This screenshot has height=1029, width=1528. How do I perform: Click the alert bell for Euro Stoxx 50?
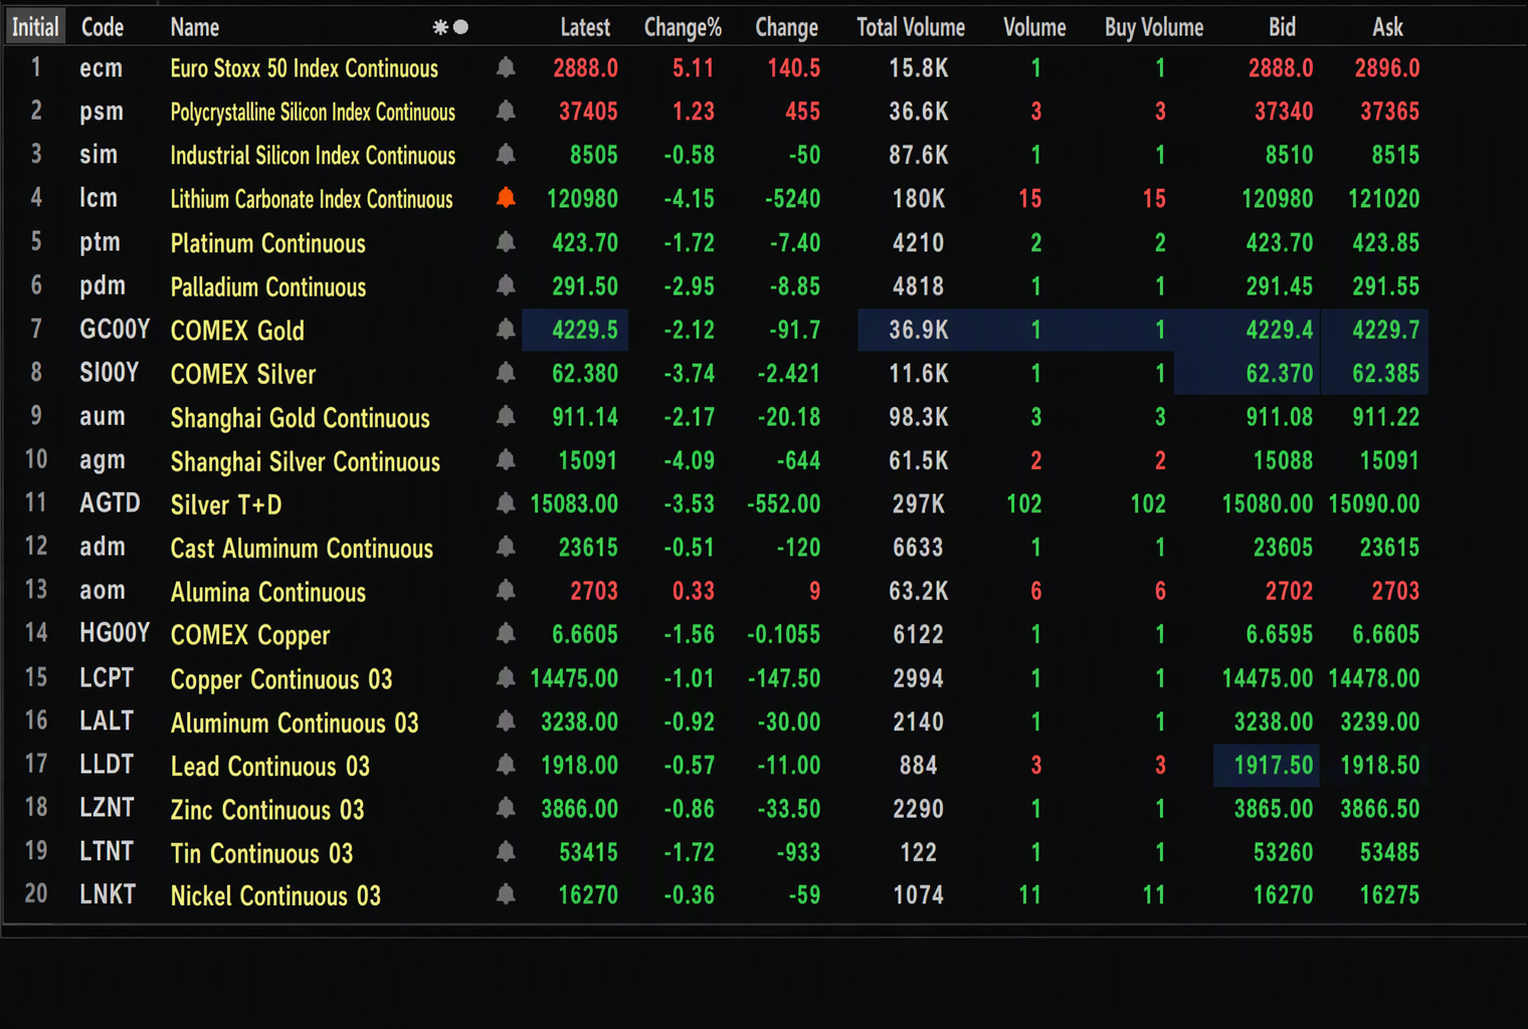click(x=506, y=68)
